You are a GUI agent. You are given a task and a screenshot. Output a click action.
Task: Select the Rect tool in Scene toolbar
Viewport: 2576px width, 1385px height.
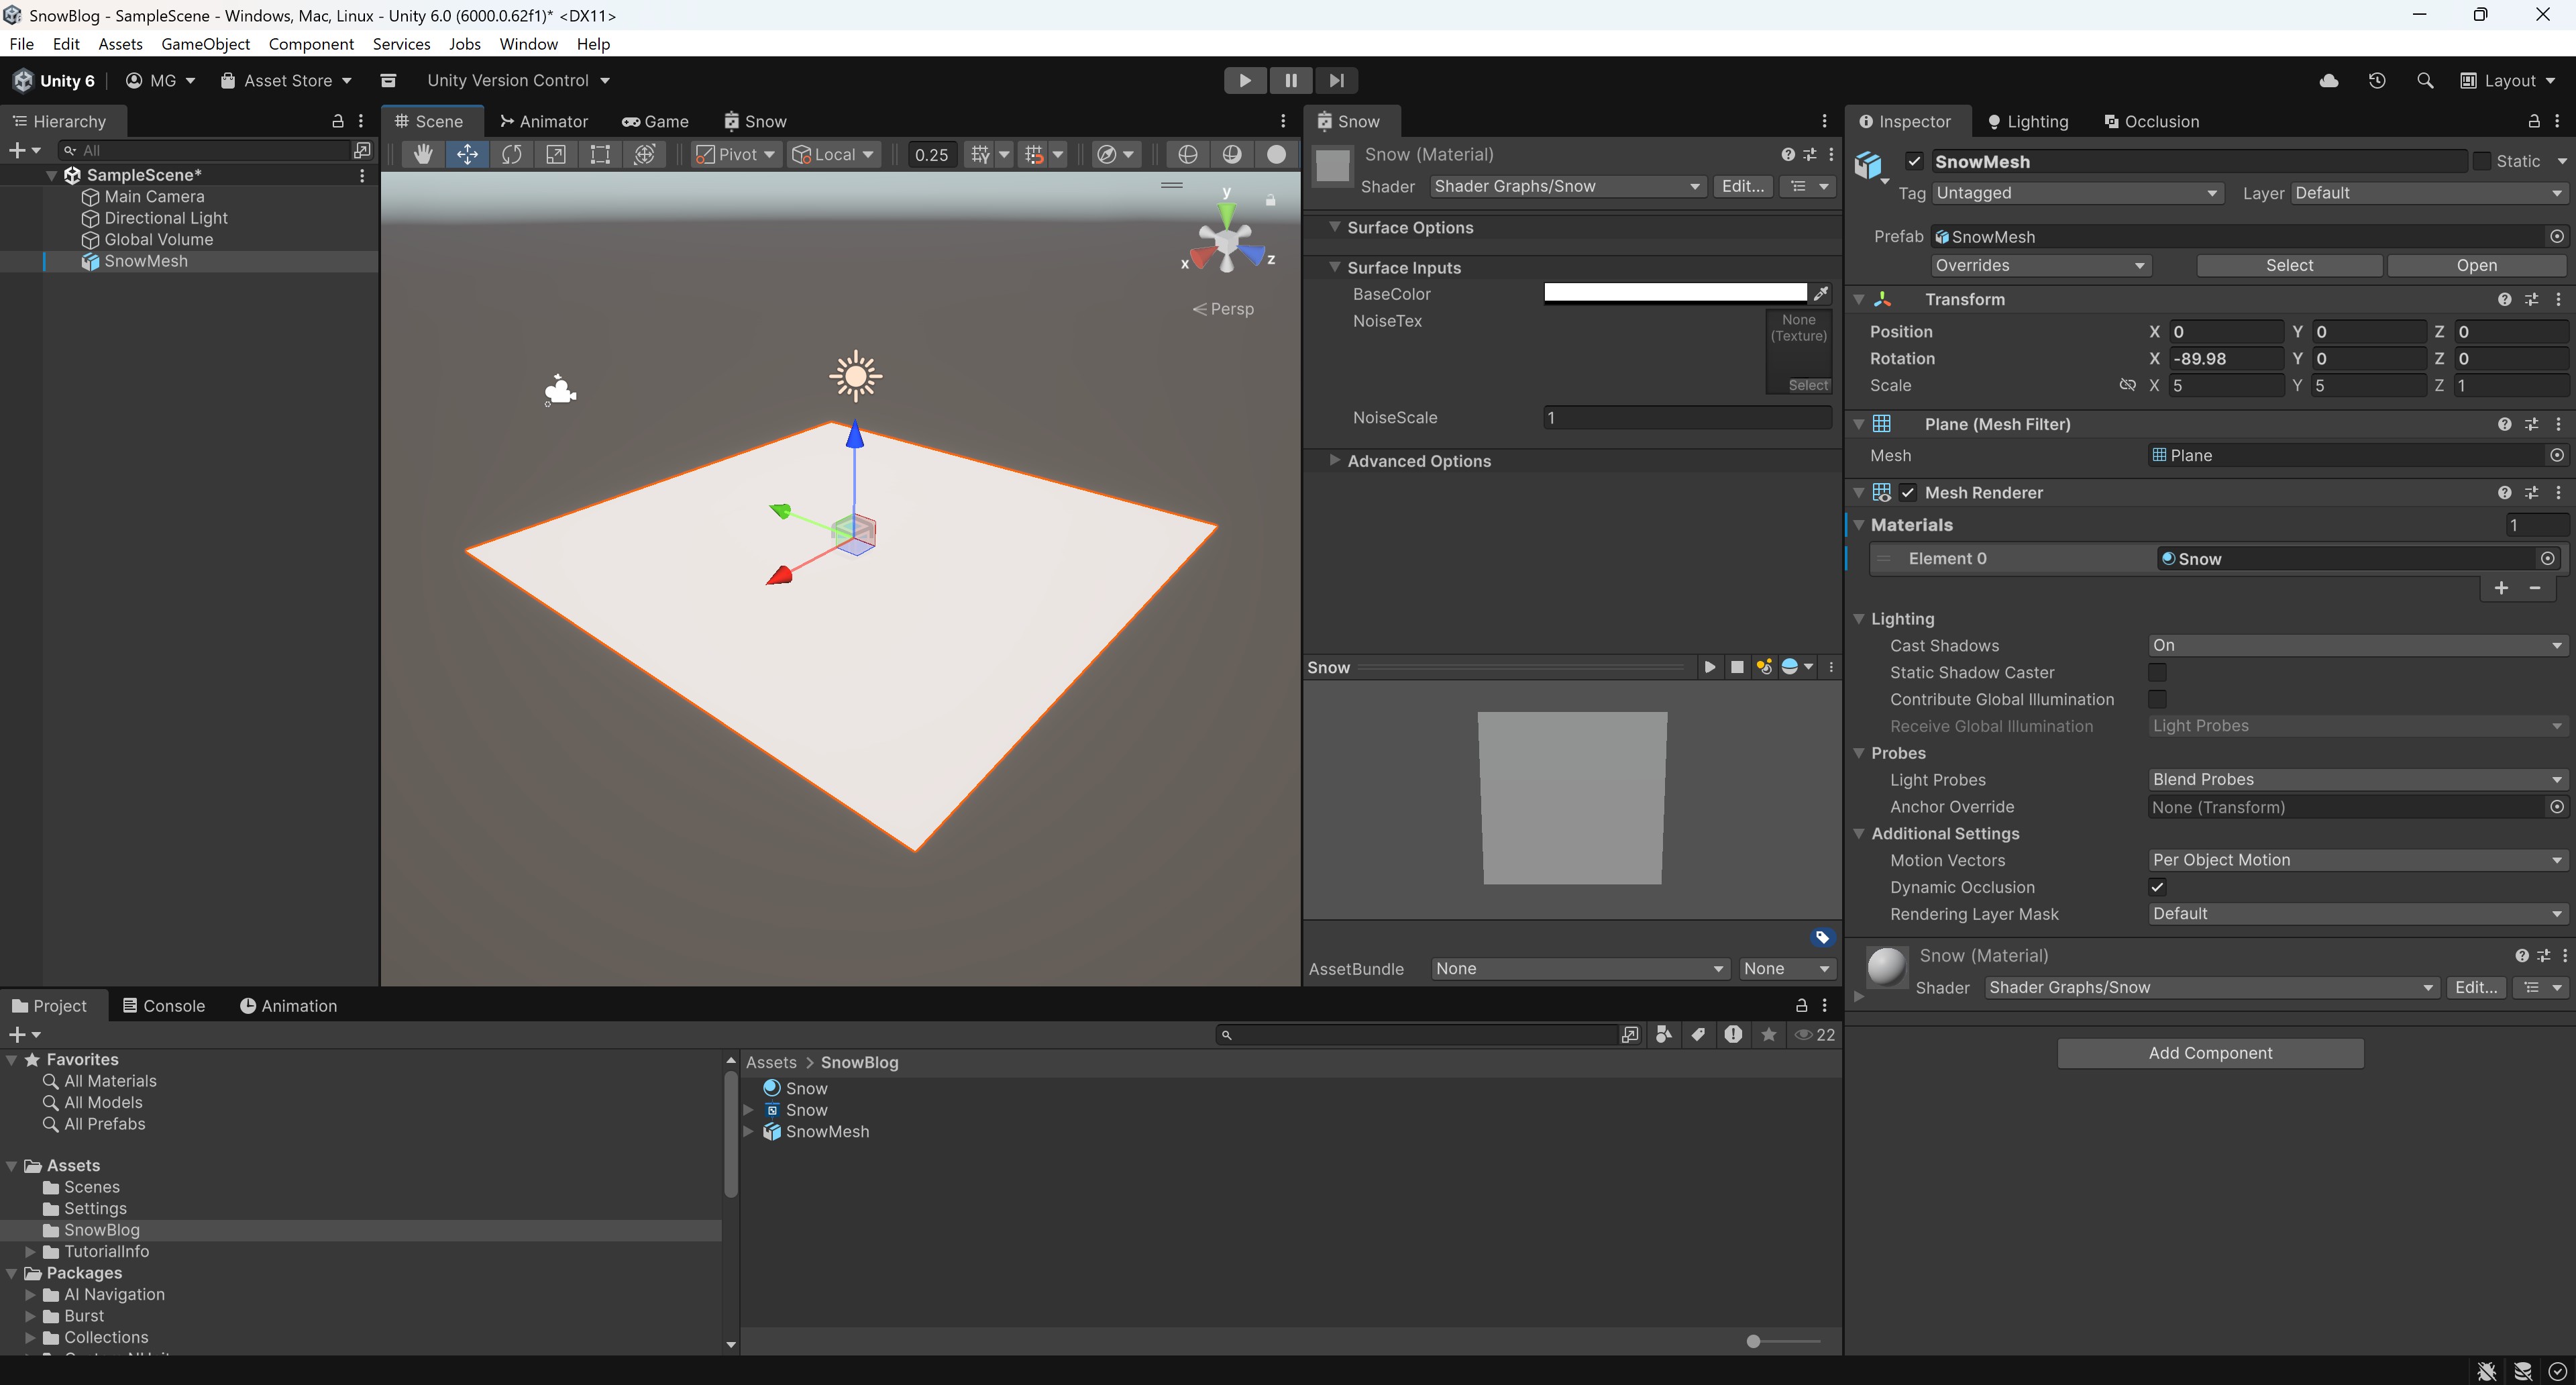coord(600,154)
